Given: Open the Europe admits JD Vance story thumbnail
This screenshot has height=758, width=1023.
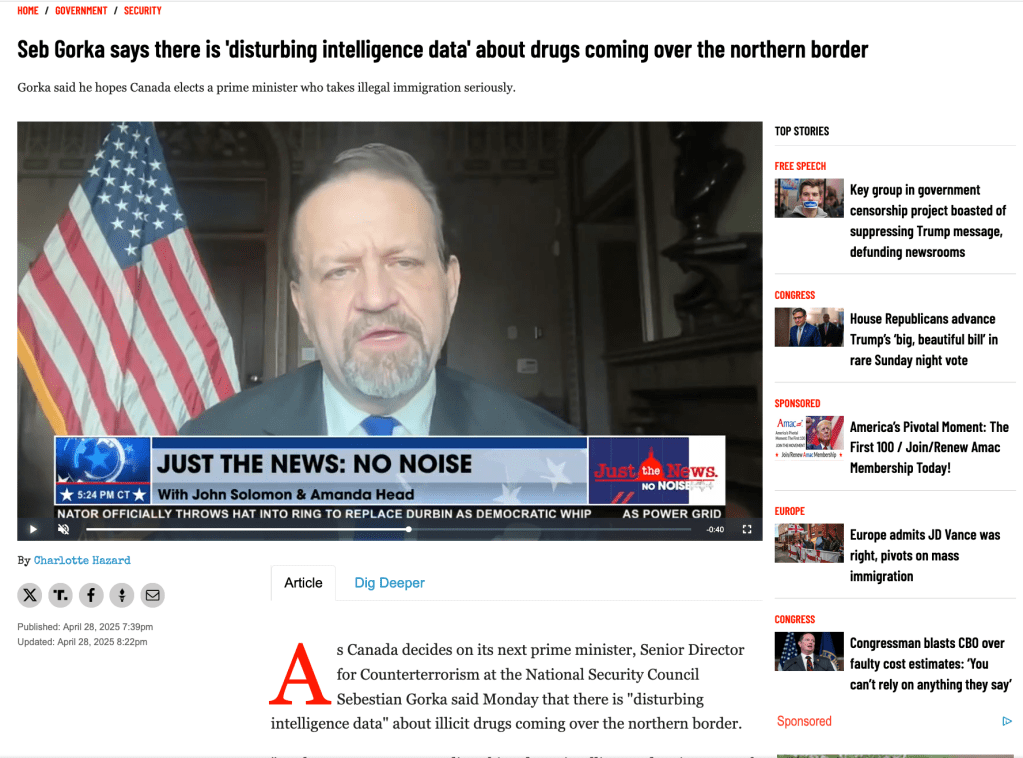Looking at the screenshot, I should point(809,543).
